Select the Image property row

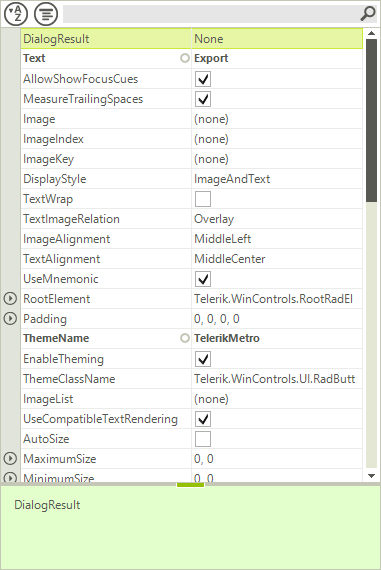192,119
